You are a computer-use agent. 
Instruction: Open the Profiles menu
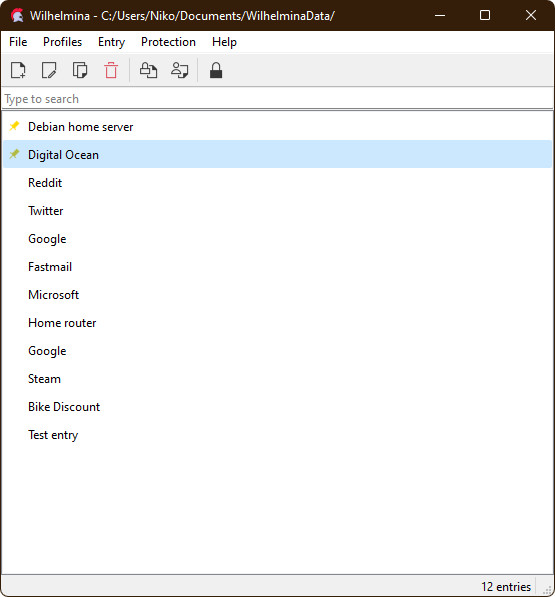(62, 42)
